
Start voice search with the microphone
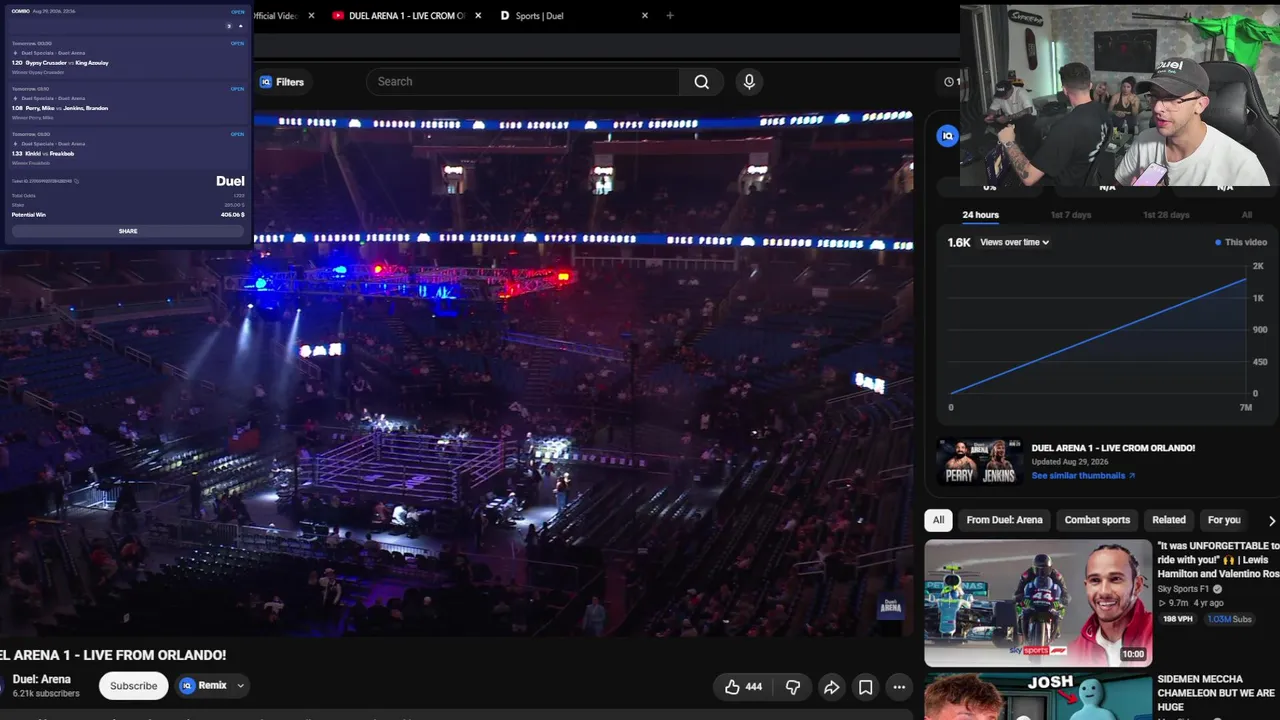coord(749,82)
